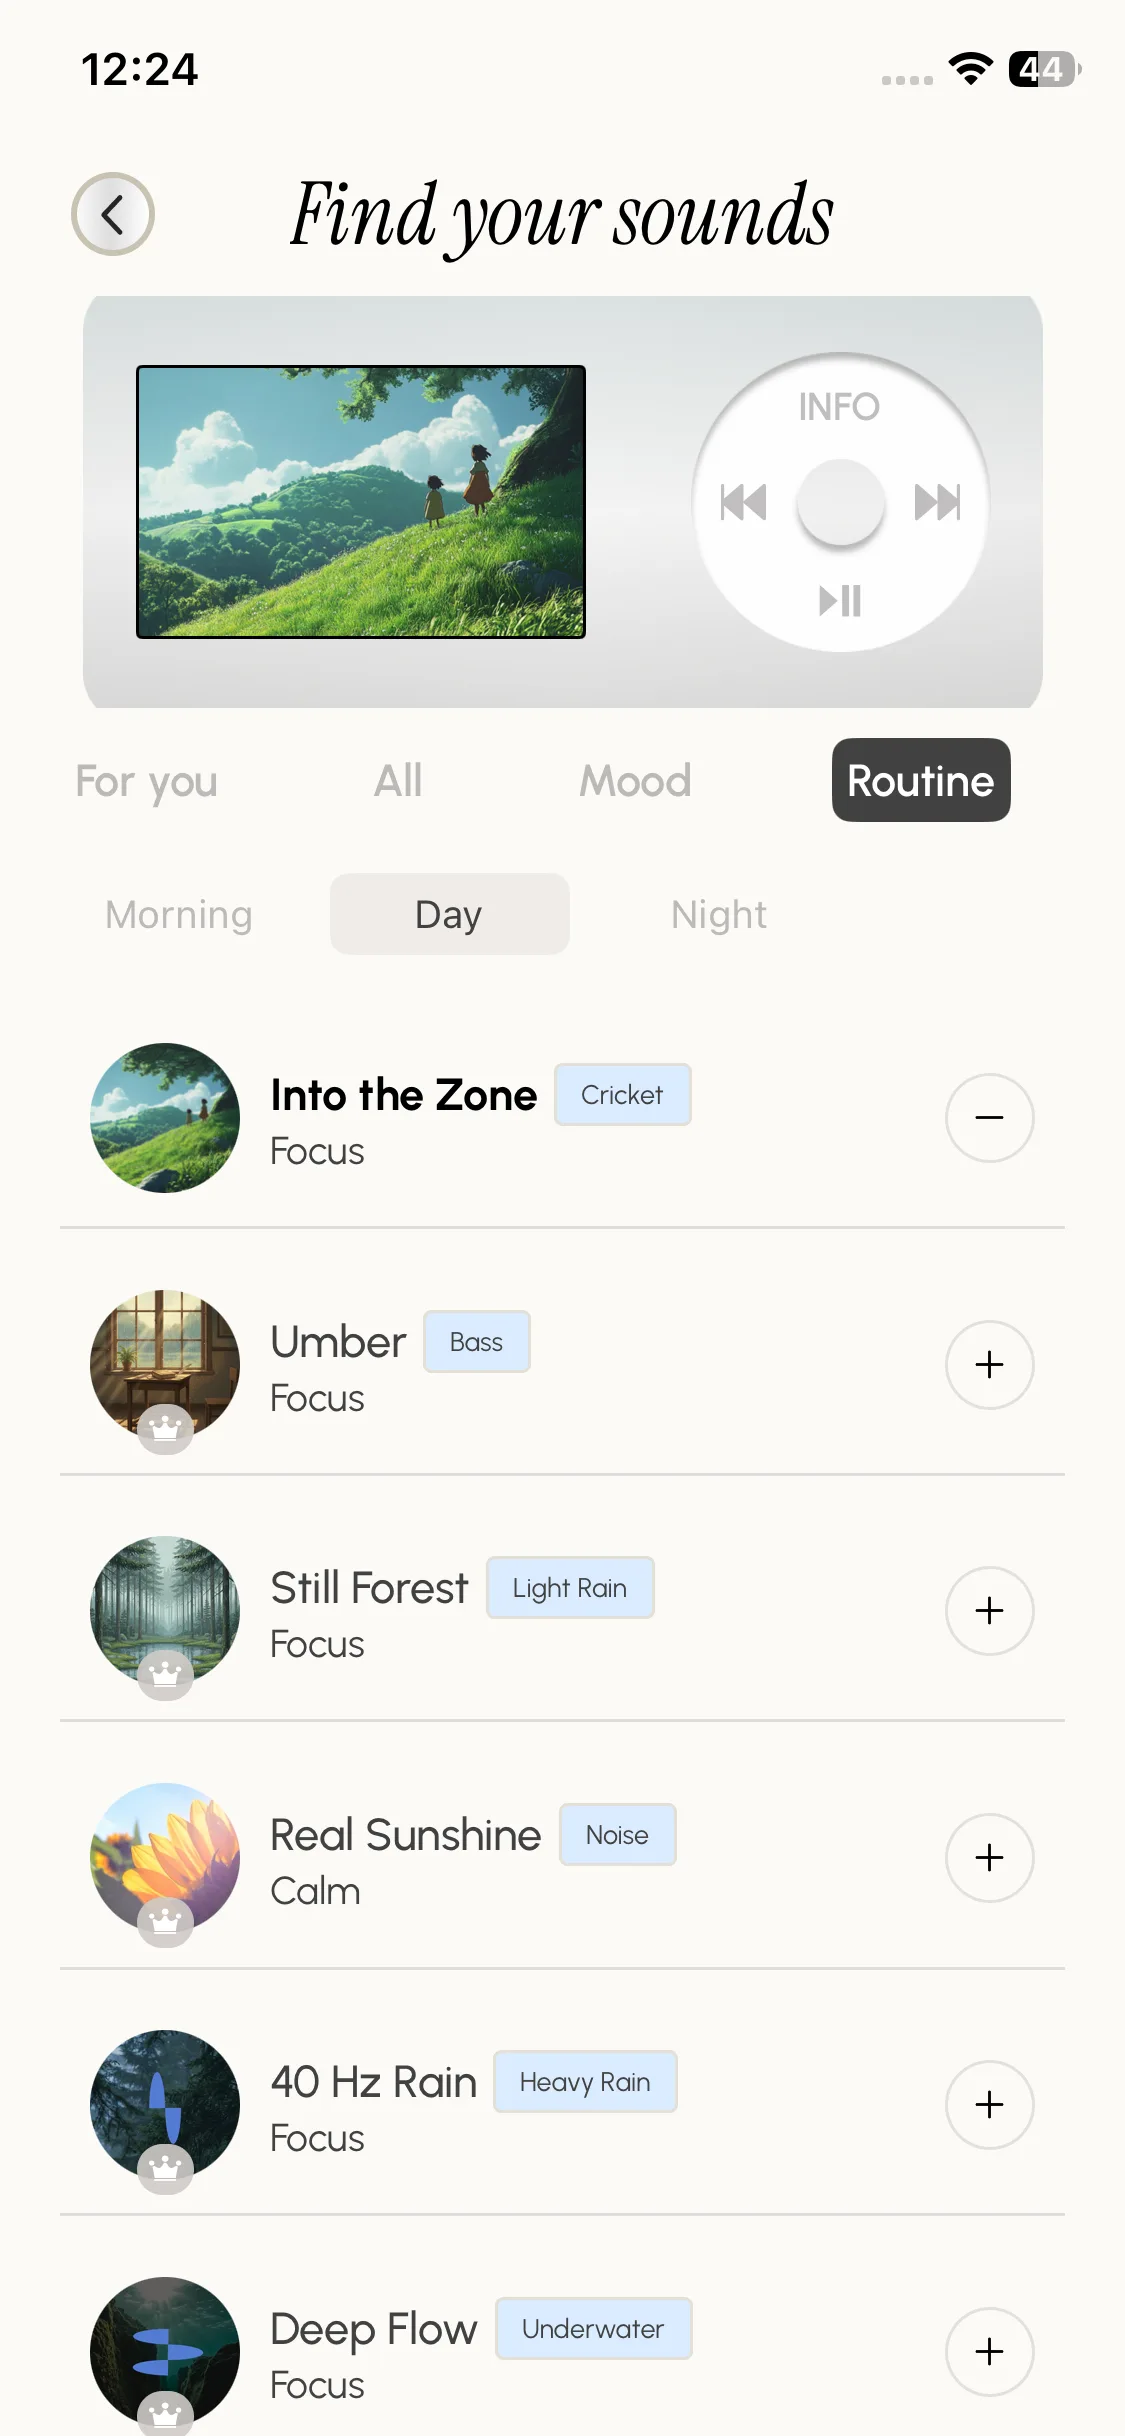
Task: Add Real Sunshine with plus icon
Action: (x=989, y=1858)
